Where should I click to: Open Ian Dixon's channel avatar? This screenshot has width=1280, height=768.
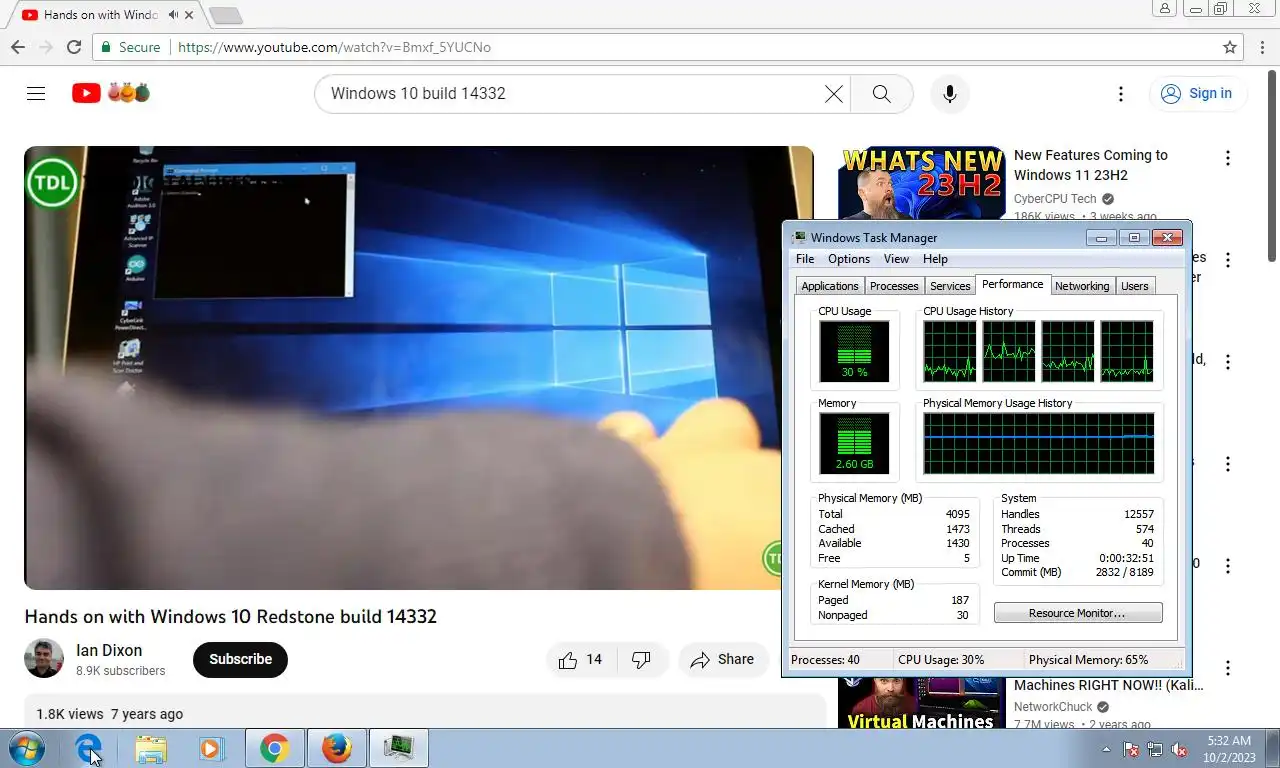coord(44,658)
